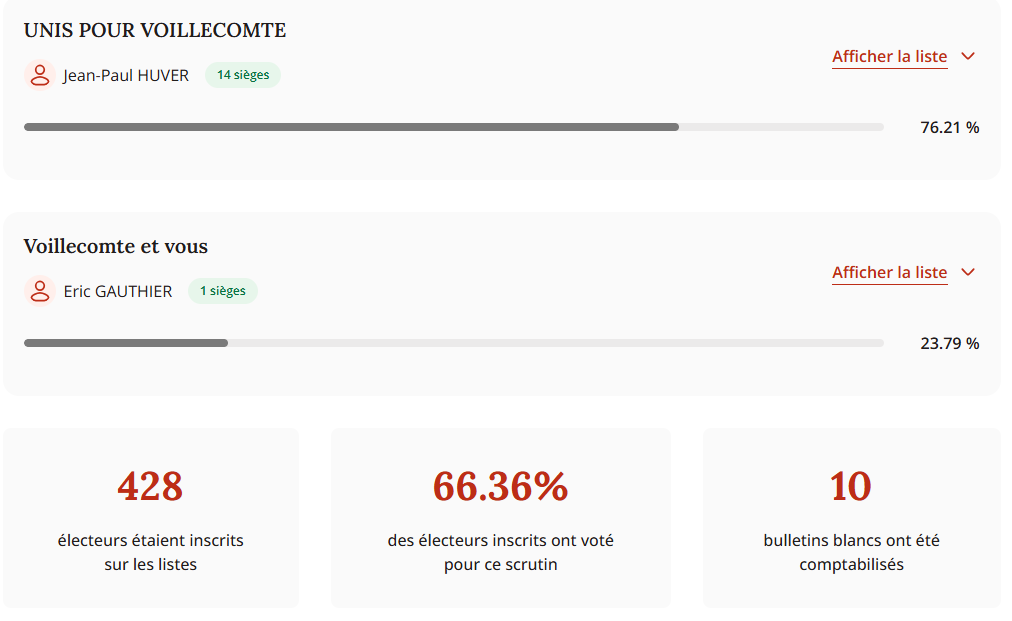Screen dimensions: 1012x621
Task: Click person icon beside Eric GAUTHIER
Action: pos(39,292)
